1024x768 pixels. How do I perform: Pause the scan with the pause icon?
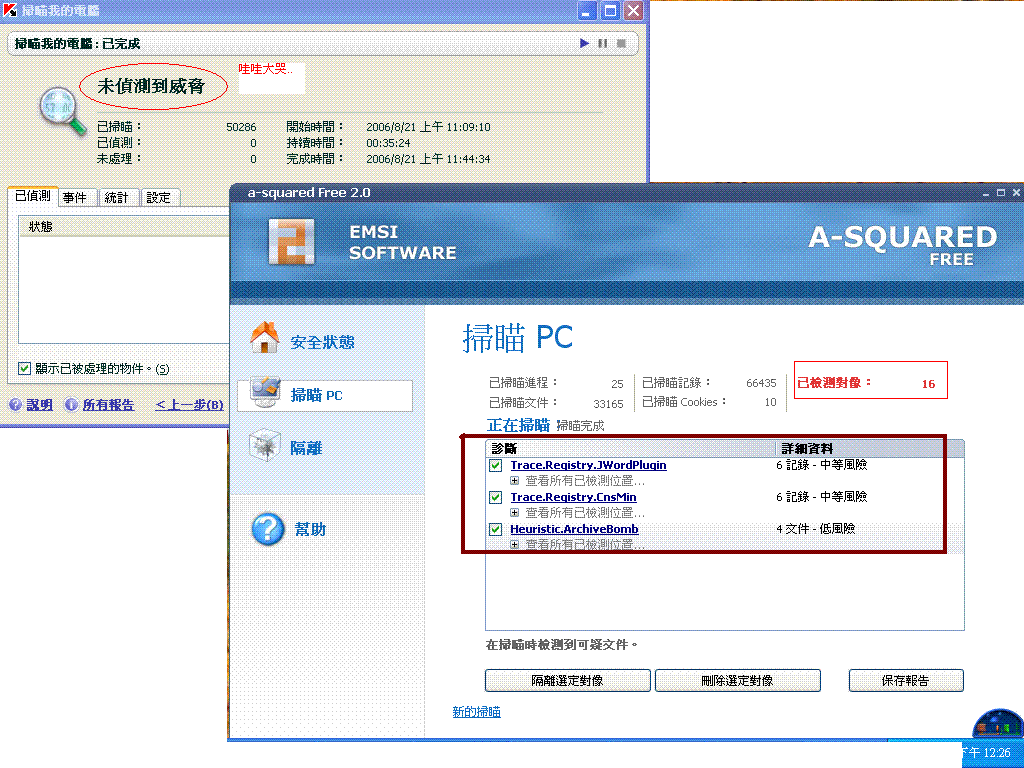pyautogui.click(x=603, y=43)
